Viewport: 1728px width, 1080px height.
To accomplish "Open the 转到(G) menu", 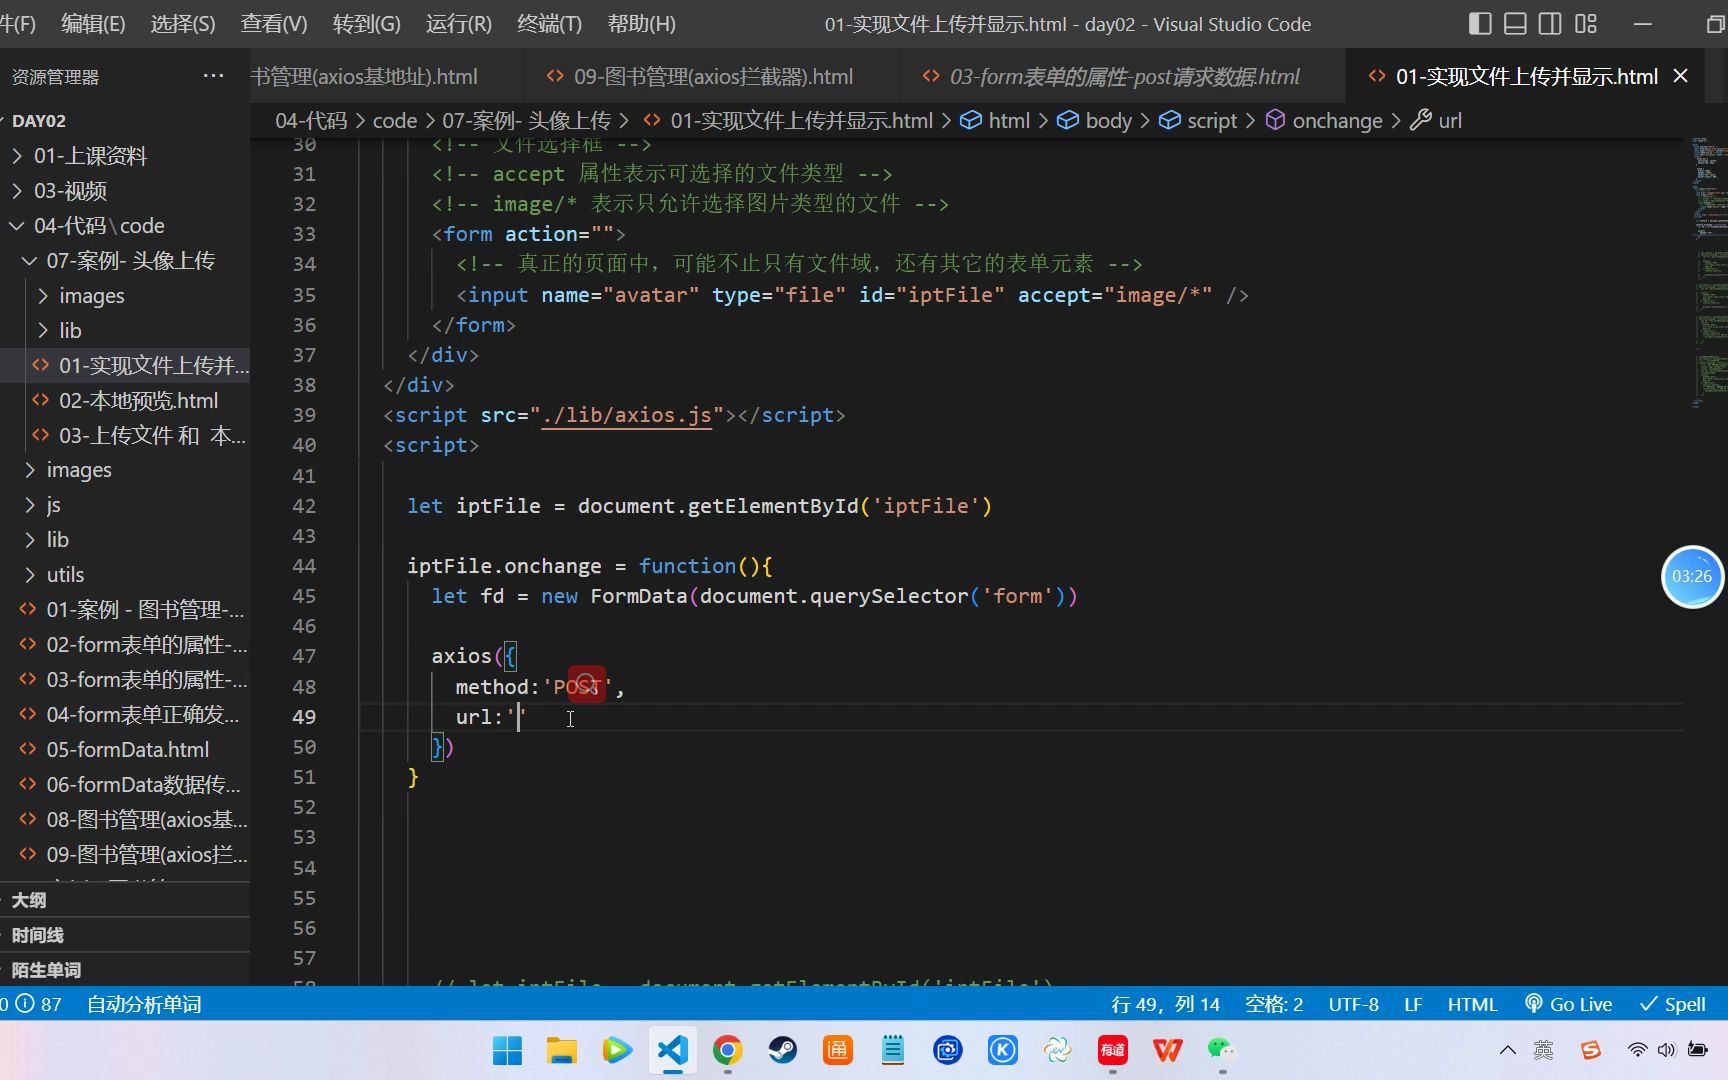I will point(366,24).
